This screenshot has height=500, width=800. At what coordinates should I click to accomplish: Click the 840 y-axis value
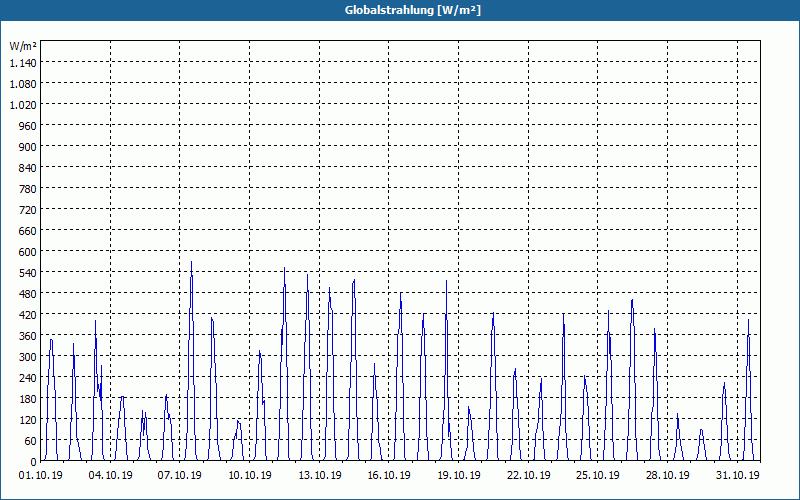click(x=28, y=167)
